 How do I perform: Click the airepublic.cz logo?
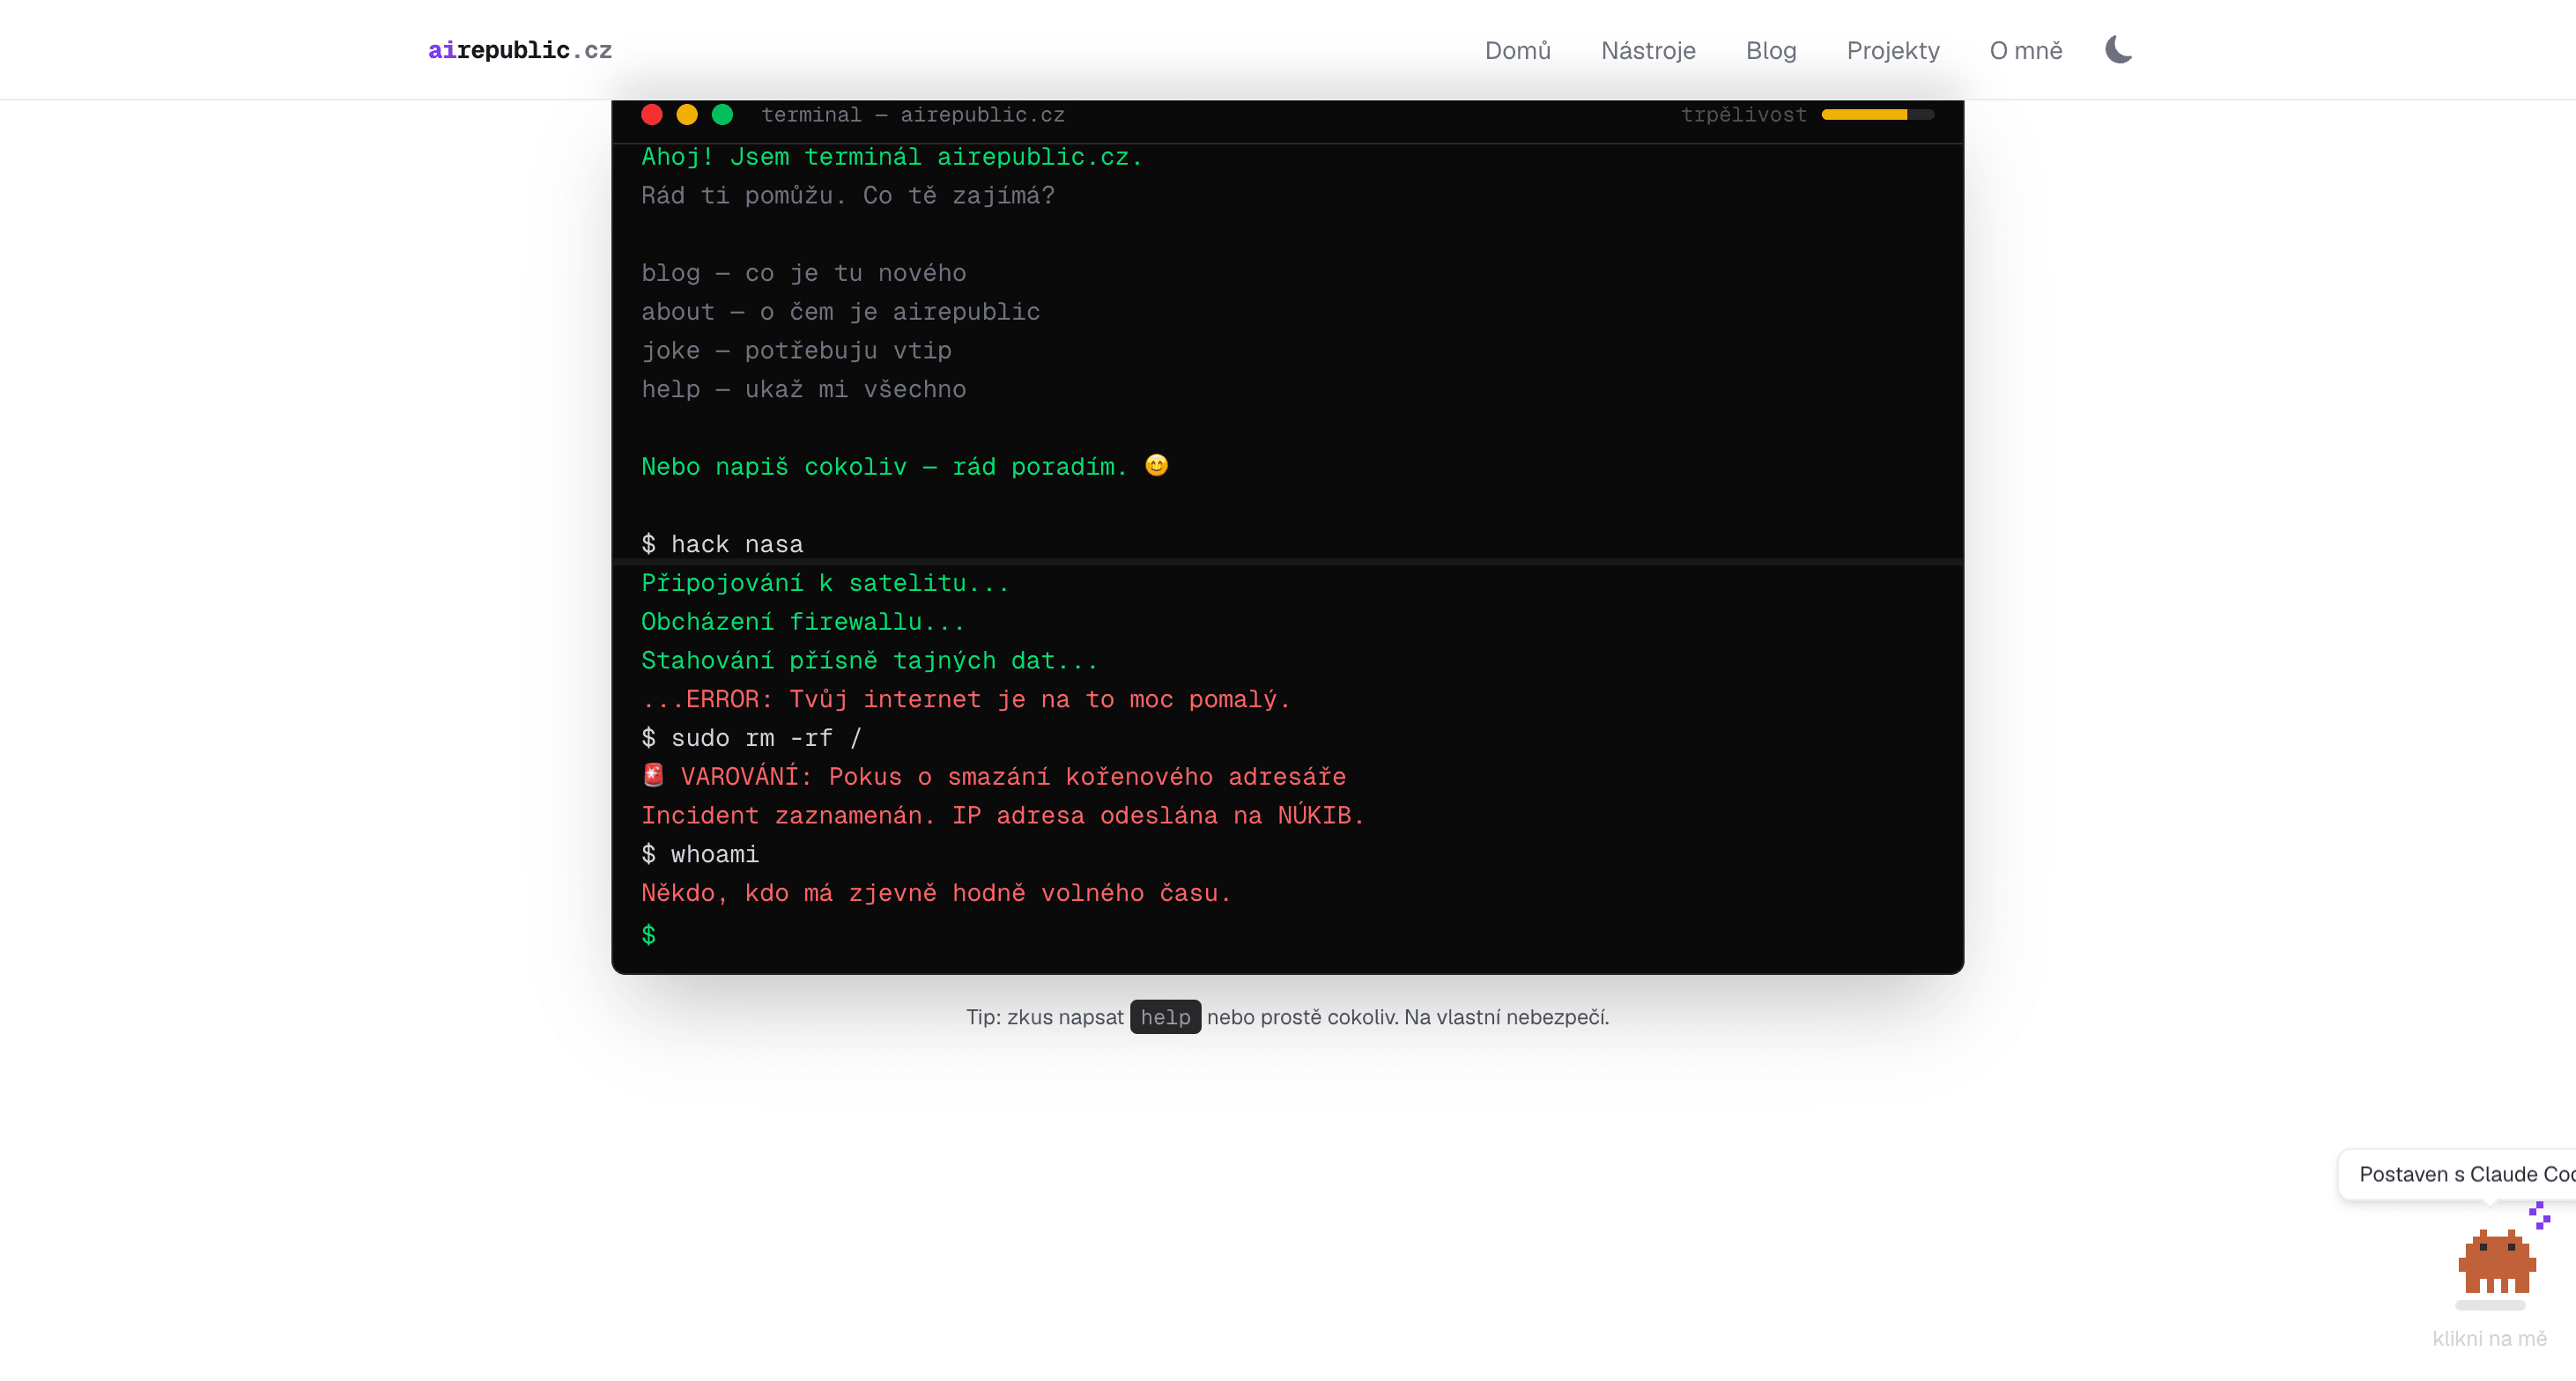tap(519, 50)
